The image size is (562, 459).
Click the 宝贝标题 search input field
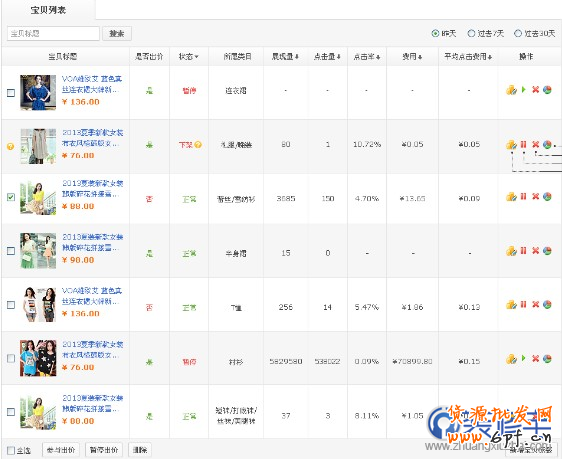point(53,33)
